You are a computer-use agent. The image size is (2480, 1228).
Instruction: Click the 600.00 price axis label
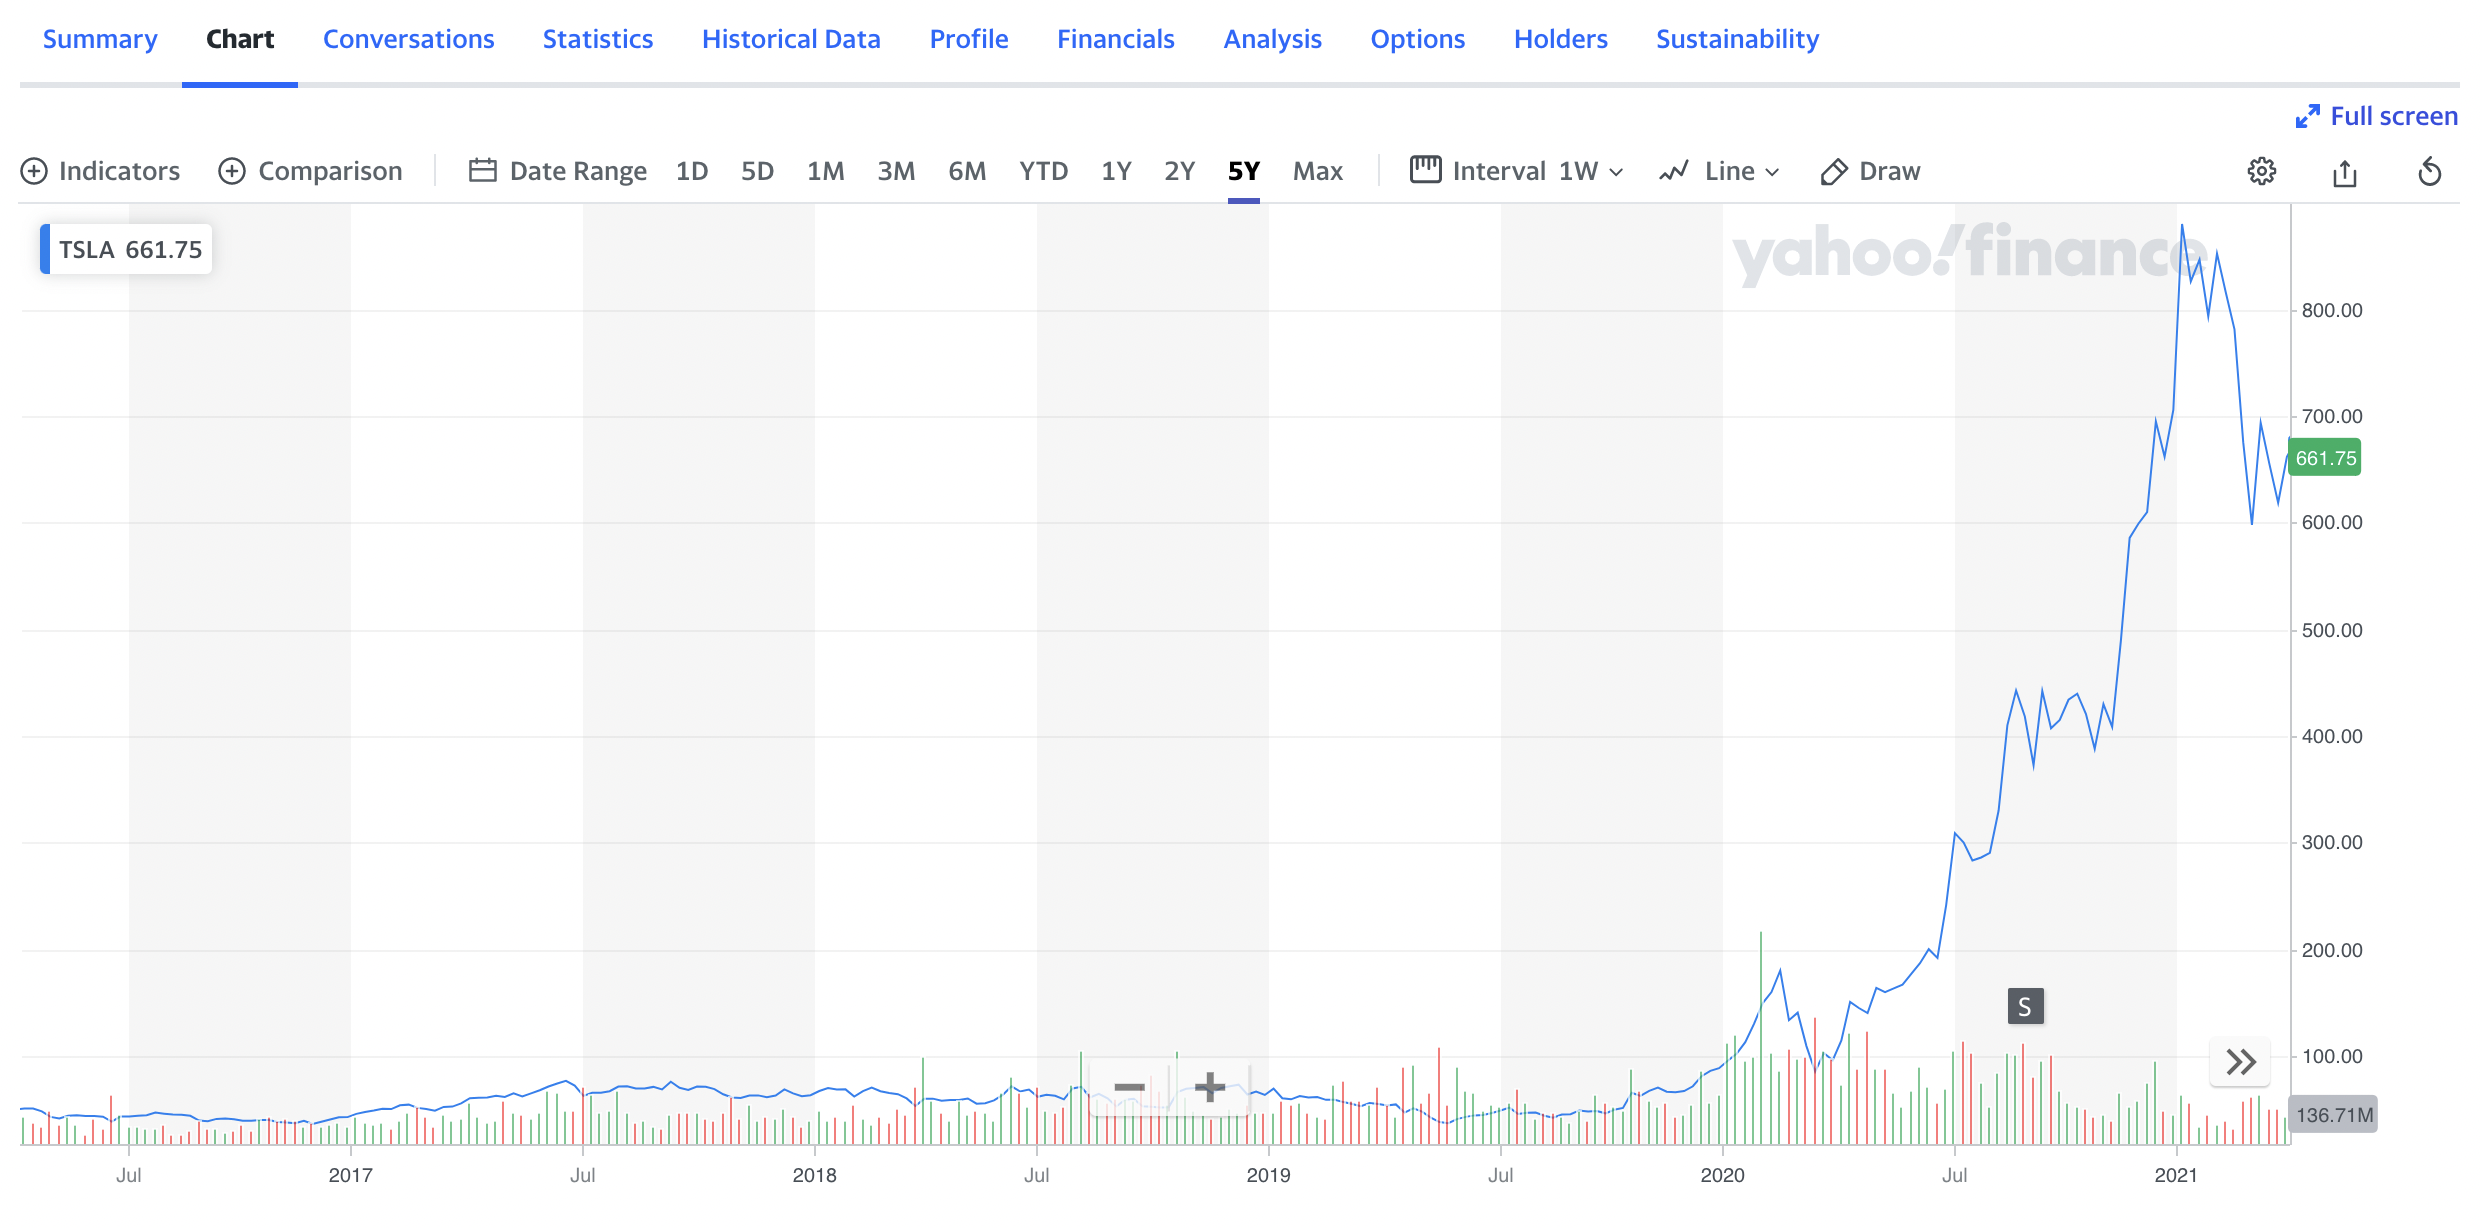point(2332,523)
